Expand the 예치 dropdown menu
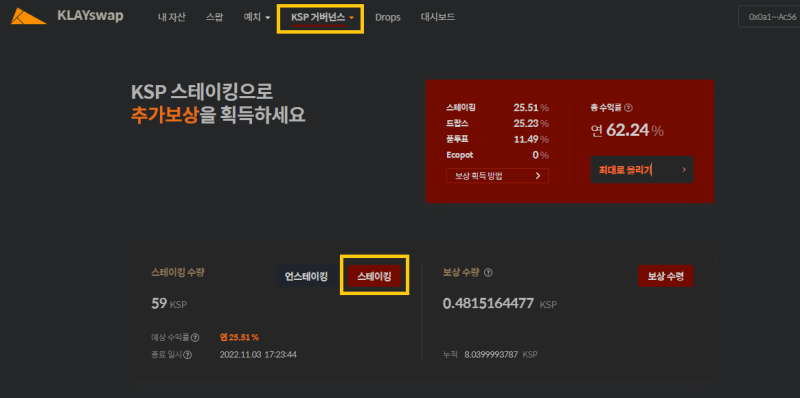Screen dimensions: 800x398 (x=257, y=17)
